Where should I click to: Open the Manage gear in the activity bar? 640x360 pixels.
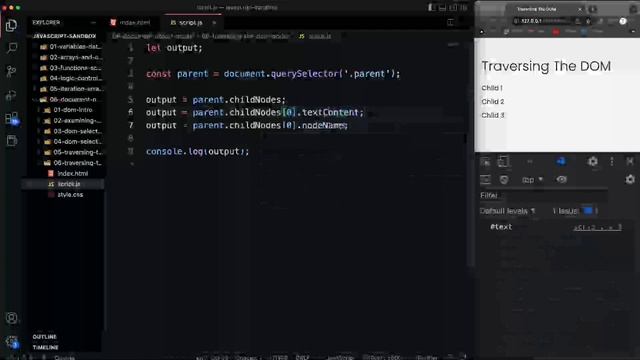(x=11, y=342)
